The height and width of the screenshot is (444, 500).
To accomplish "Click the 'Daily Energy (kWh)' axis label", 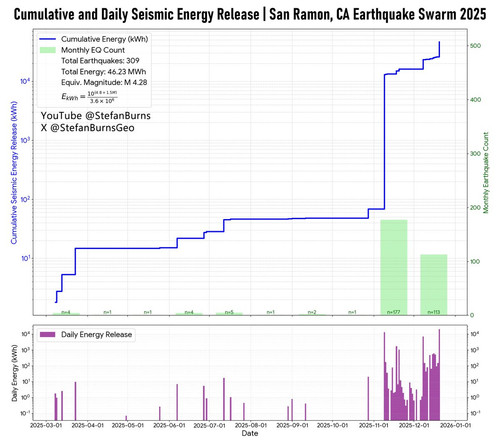I will tap(14, 373).
